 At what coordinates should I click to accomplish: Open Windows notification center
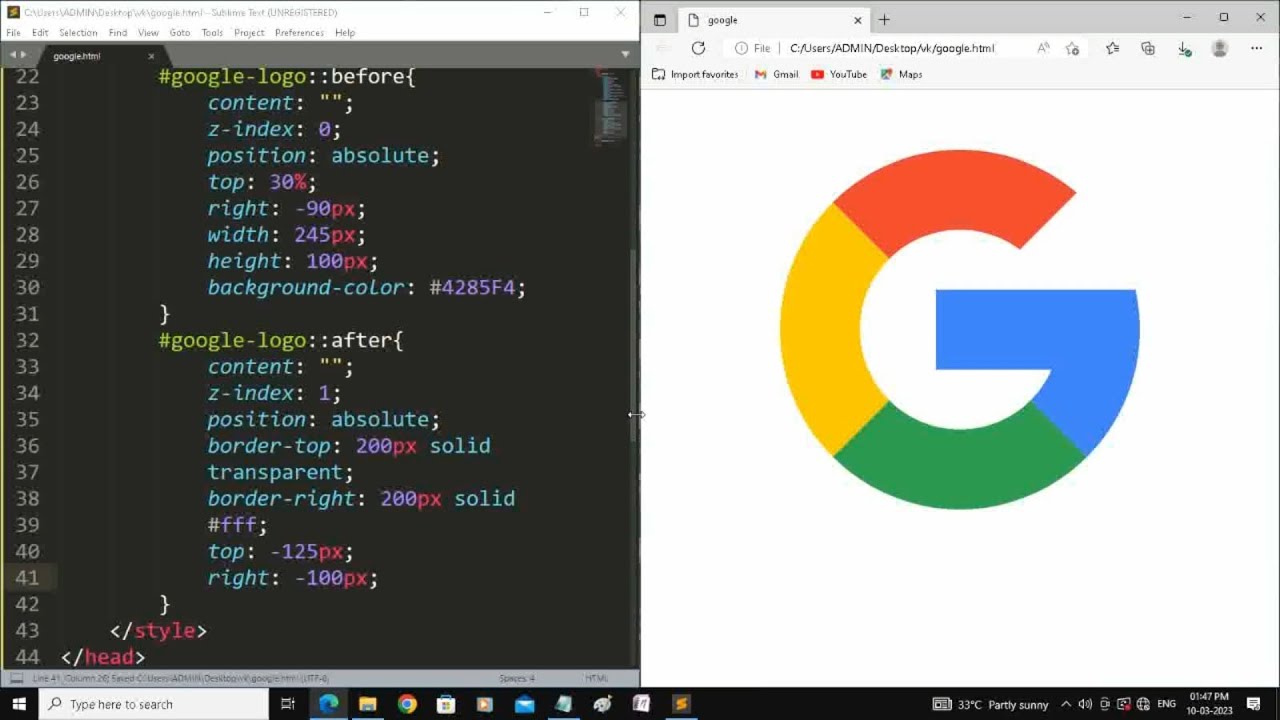pyautogui.click(x=1254, y=704)
